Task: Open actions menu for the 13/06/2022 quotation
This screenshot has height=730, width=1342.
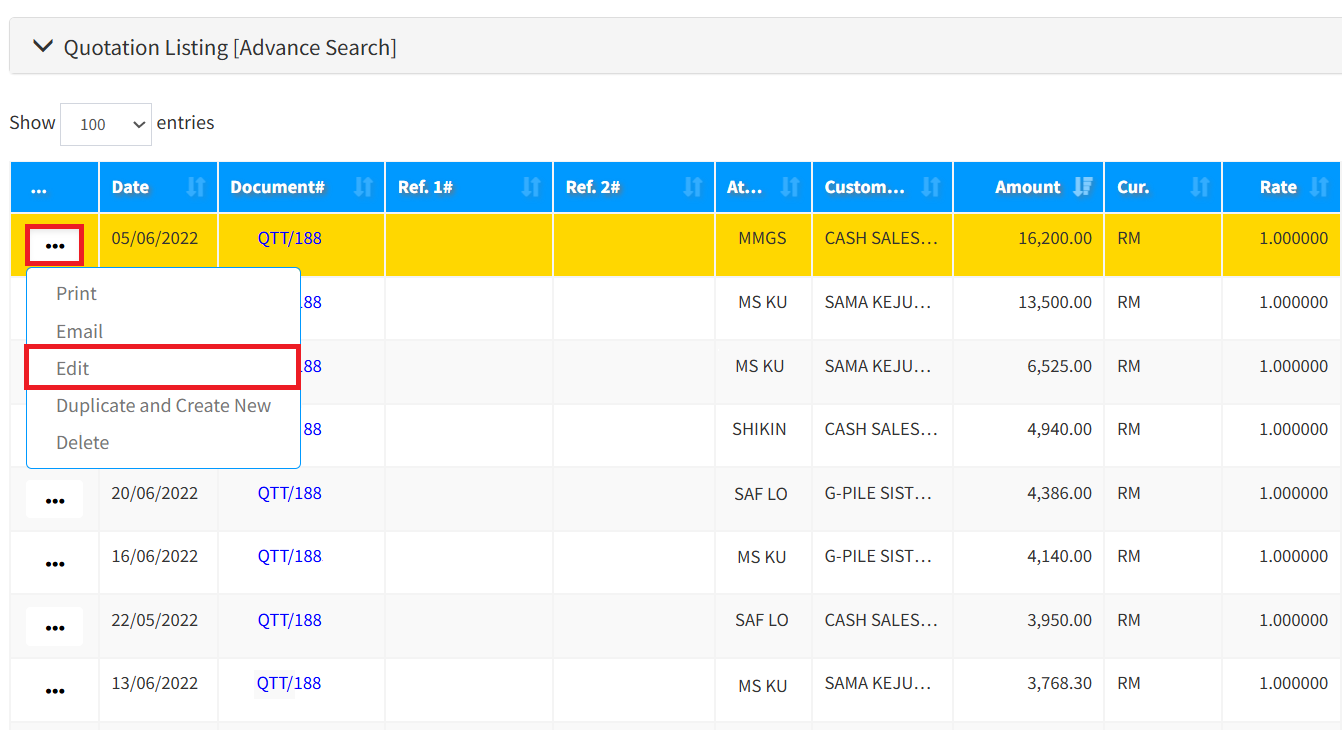Action: click(x=55, y=690)
